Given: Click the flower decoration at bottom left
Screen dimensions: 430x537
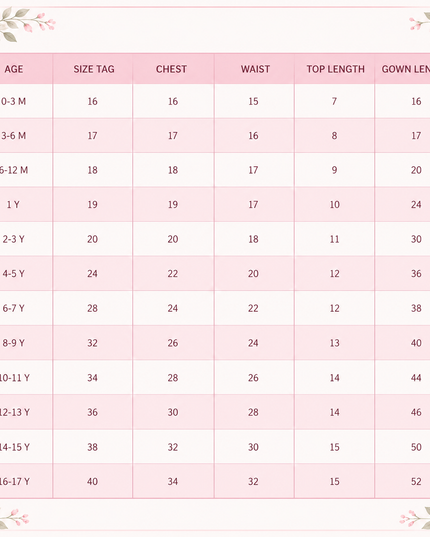Looking at the screenshot, I should pyautogui.click(x=14, y=519).
